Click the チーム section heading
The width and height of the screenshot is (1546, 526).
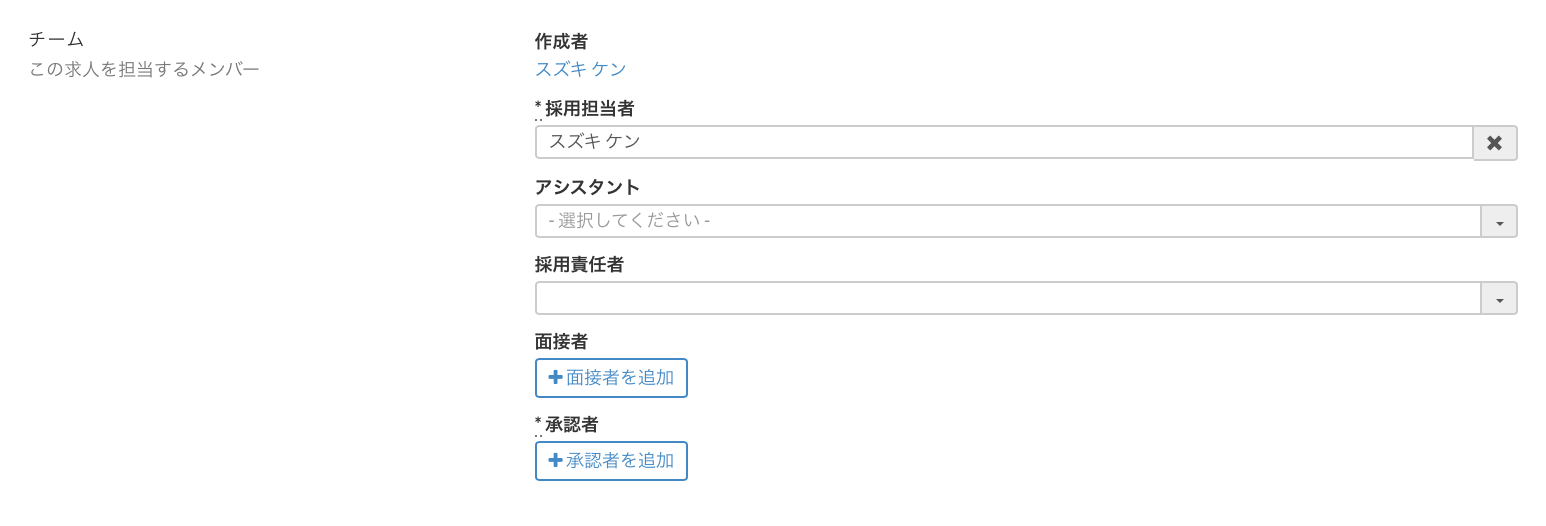(x=56, y=39)
